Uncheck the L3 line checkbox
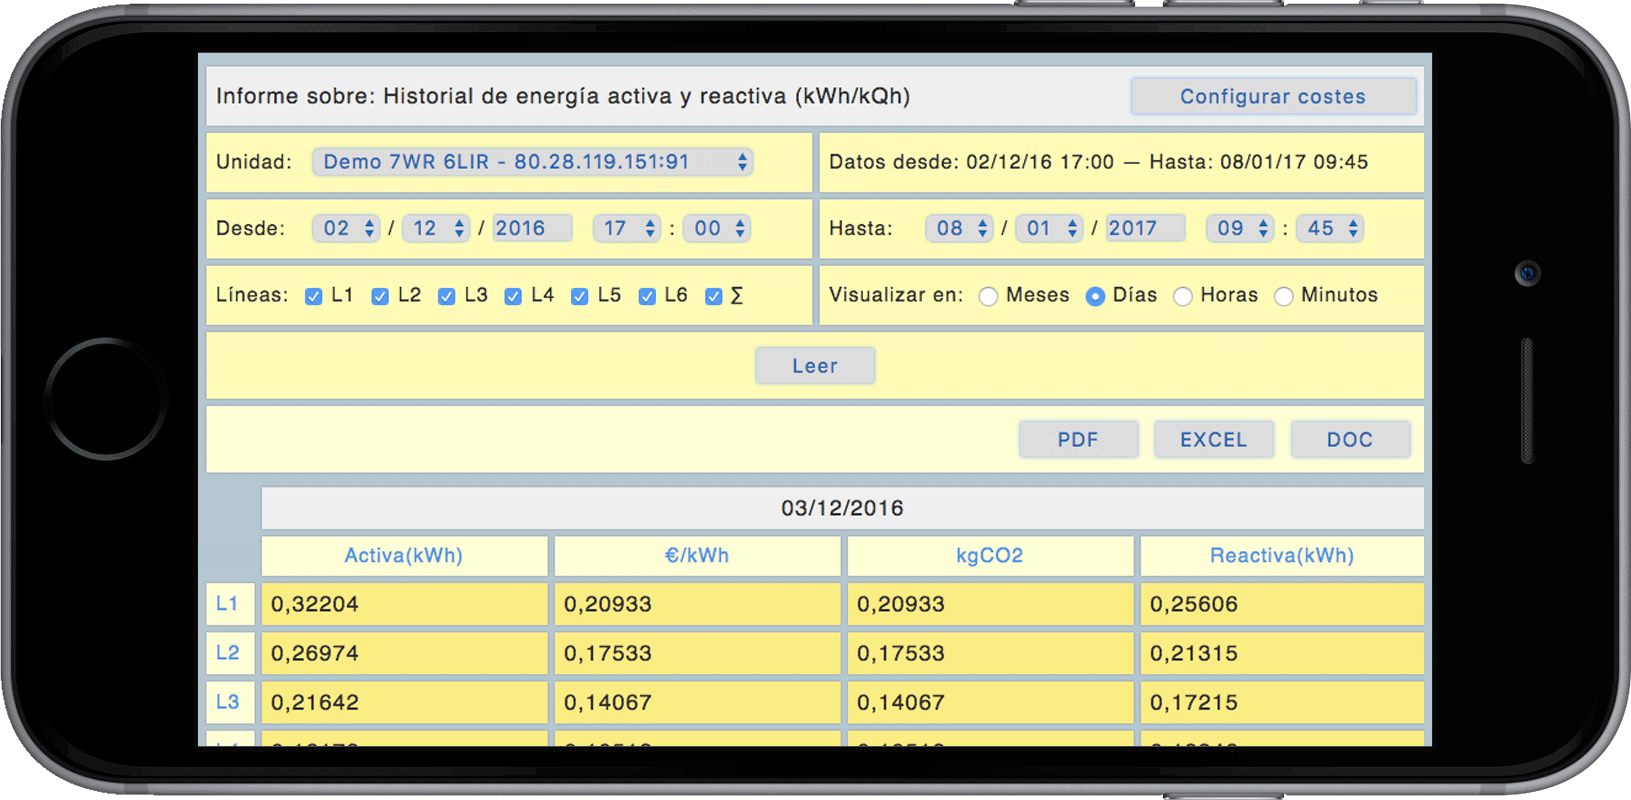Screen dimensions: 1631x800 tap(447, 296)
